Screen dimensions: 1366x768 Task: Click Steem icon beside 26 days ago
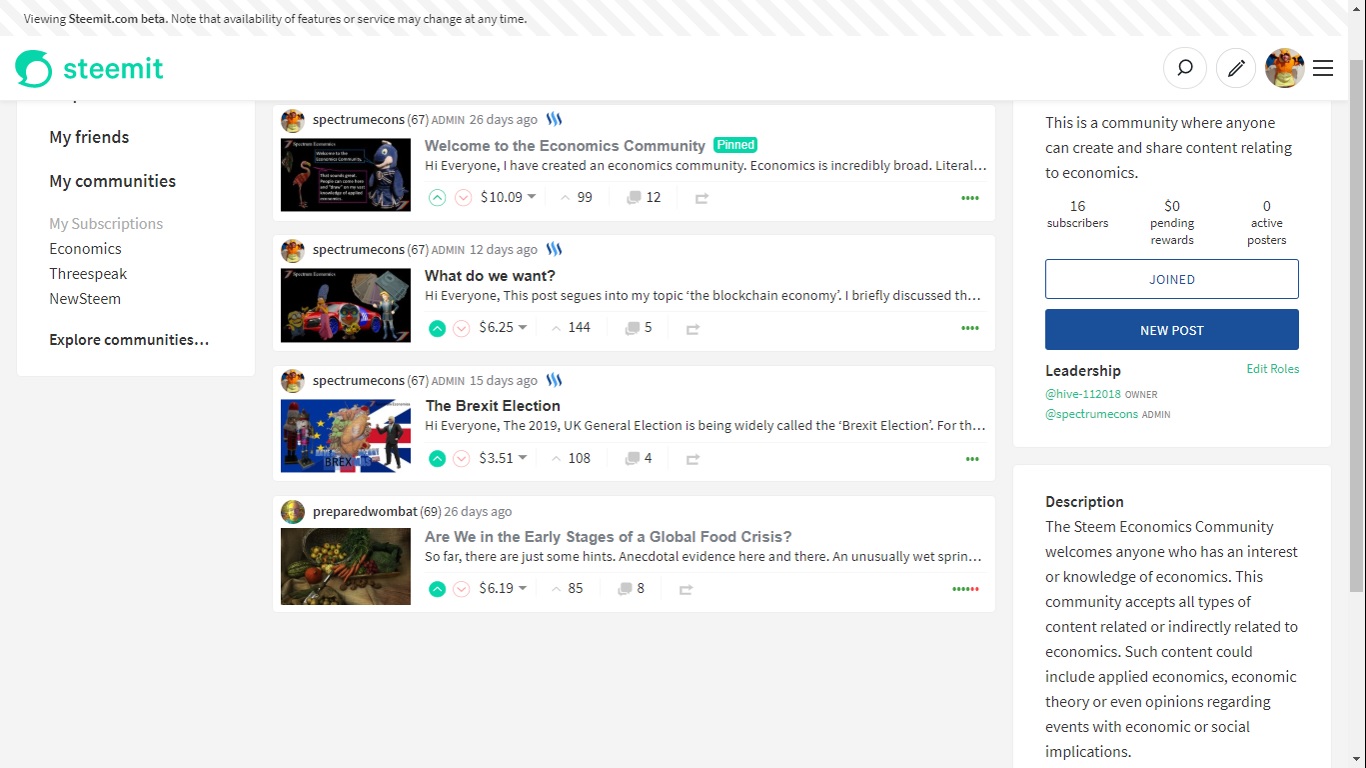point(554,119)
